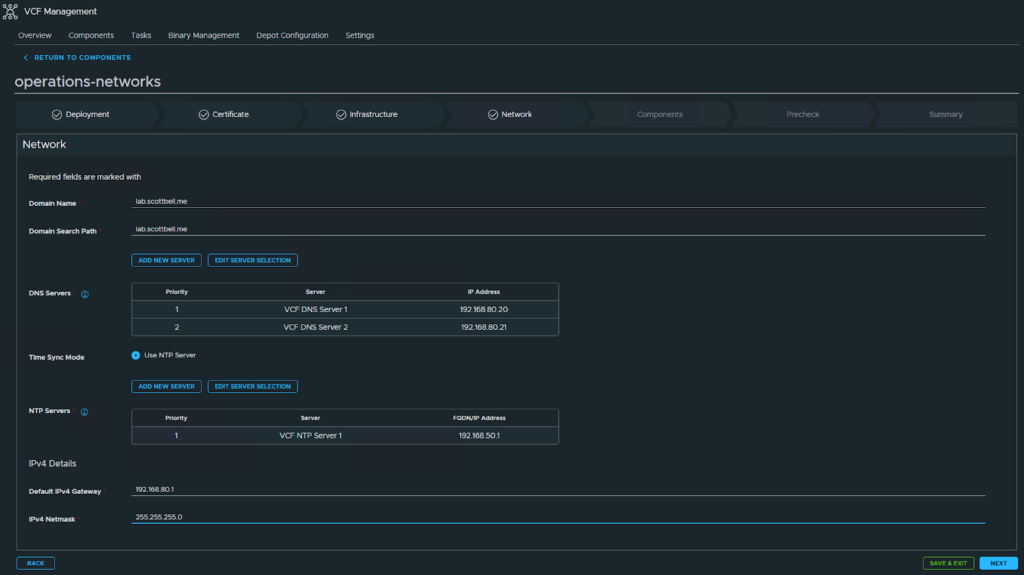Switch to the Tasks tab
Image resolution: width=1024 pixels, height=575 pixels.
141,35
